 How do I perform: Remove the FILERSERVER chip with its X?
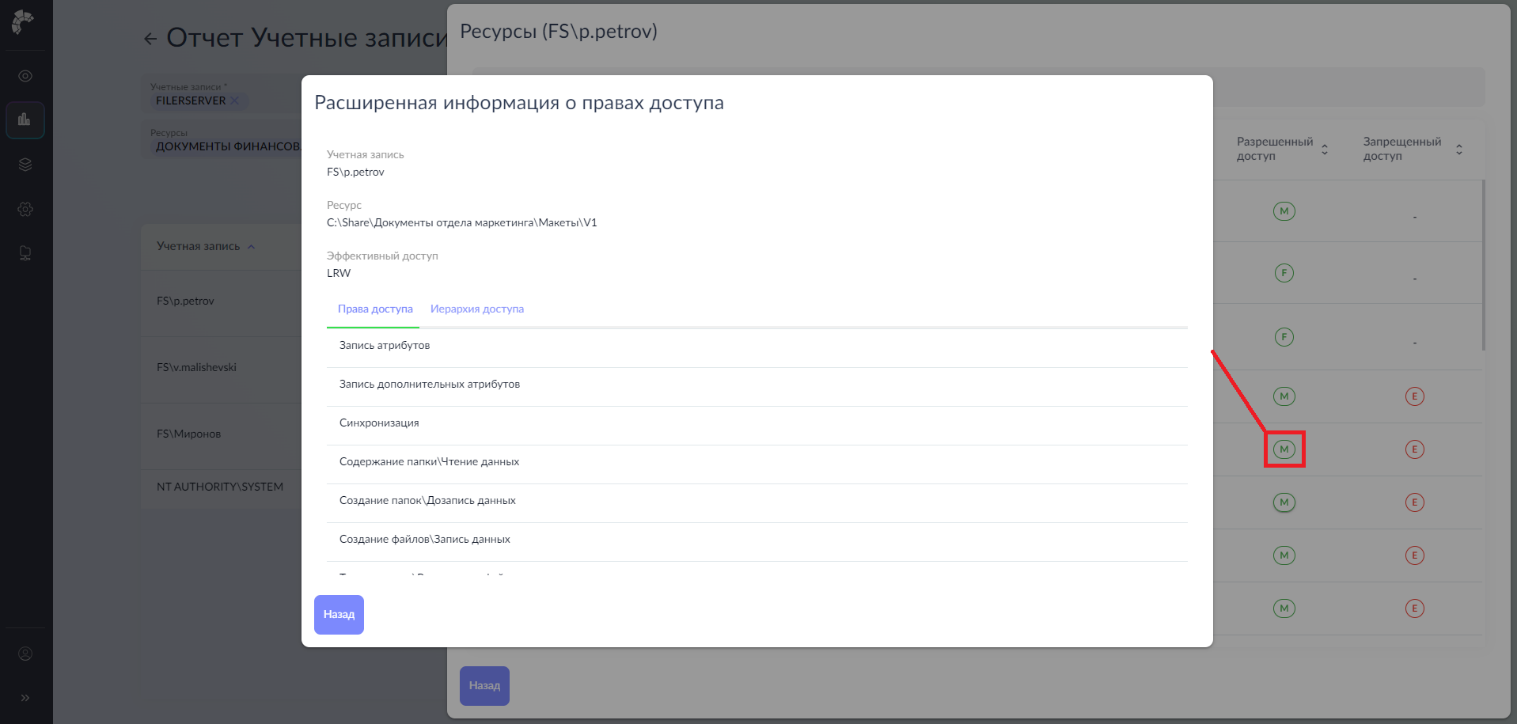coord(234,101)
